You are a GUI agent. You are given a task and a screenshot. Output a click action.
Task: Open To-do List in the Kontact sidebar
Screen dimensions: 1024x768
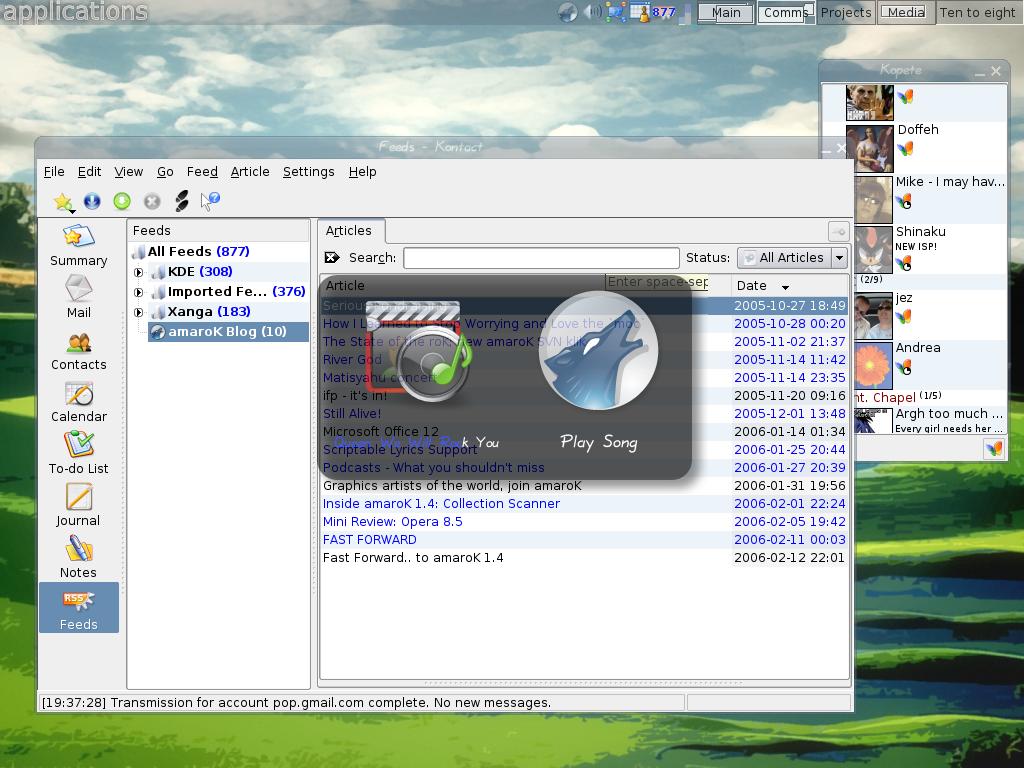pyautogui.click(x=78, y=453)
